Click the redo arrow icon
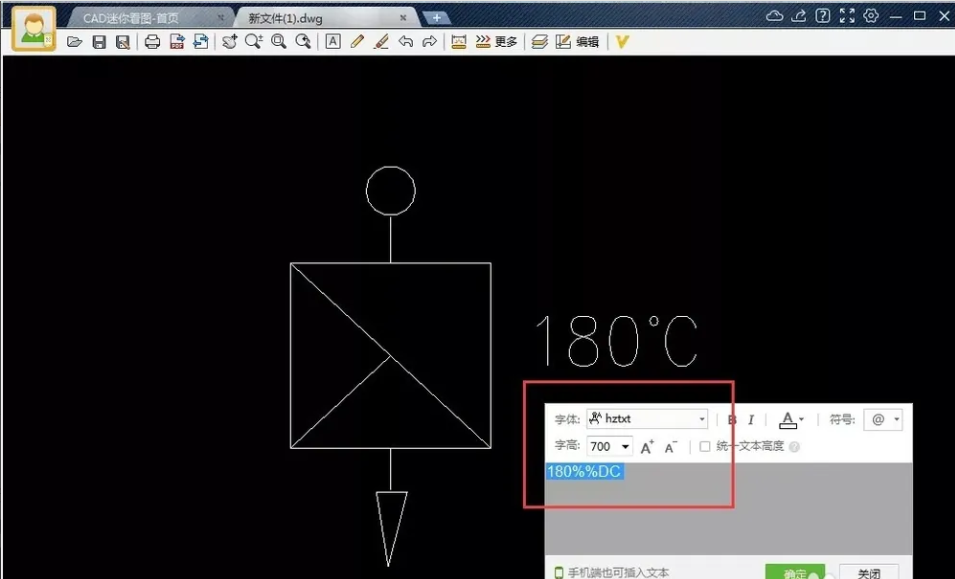 pyautogui.click(x=429, y=41)
